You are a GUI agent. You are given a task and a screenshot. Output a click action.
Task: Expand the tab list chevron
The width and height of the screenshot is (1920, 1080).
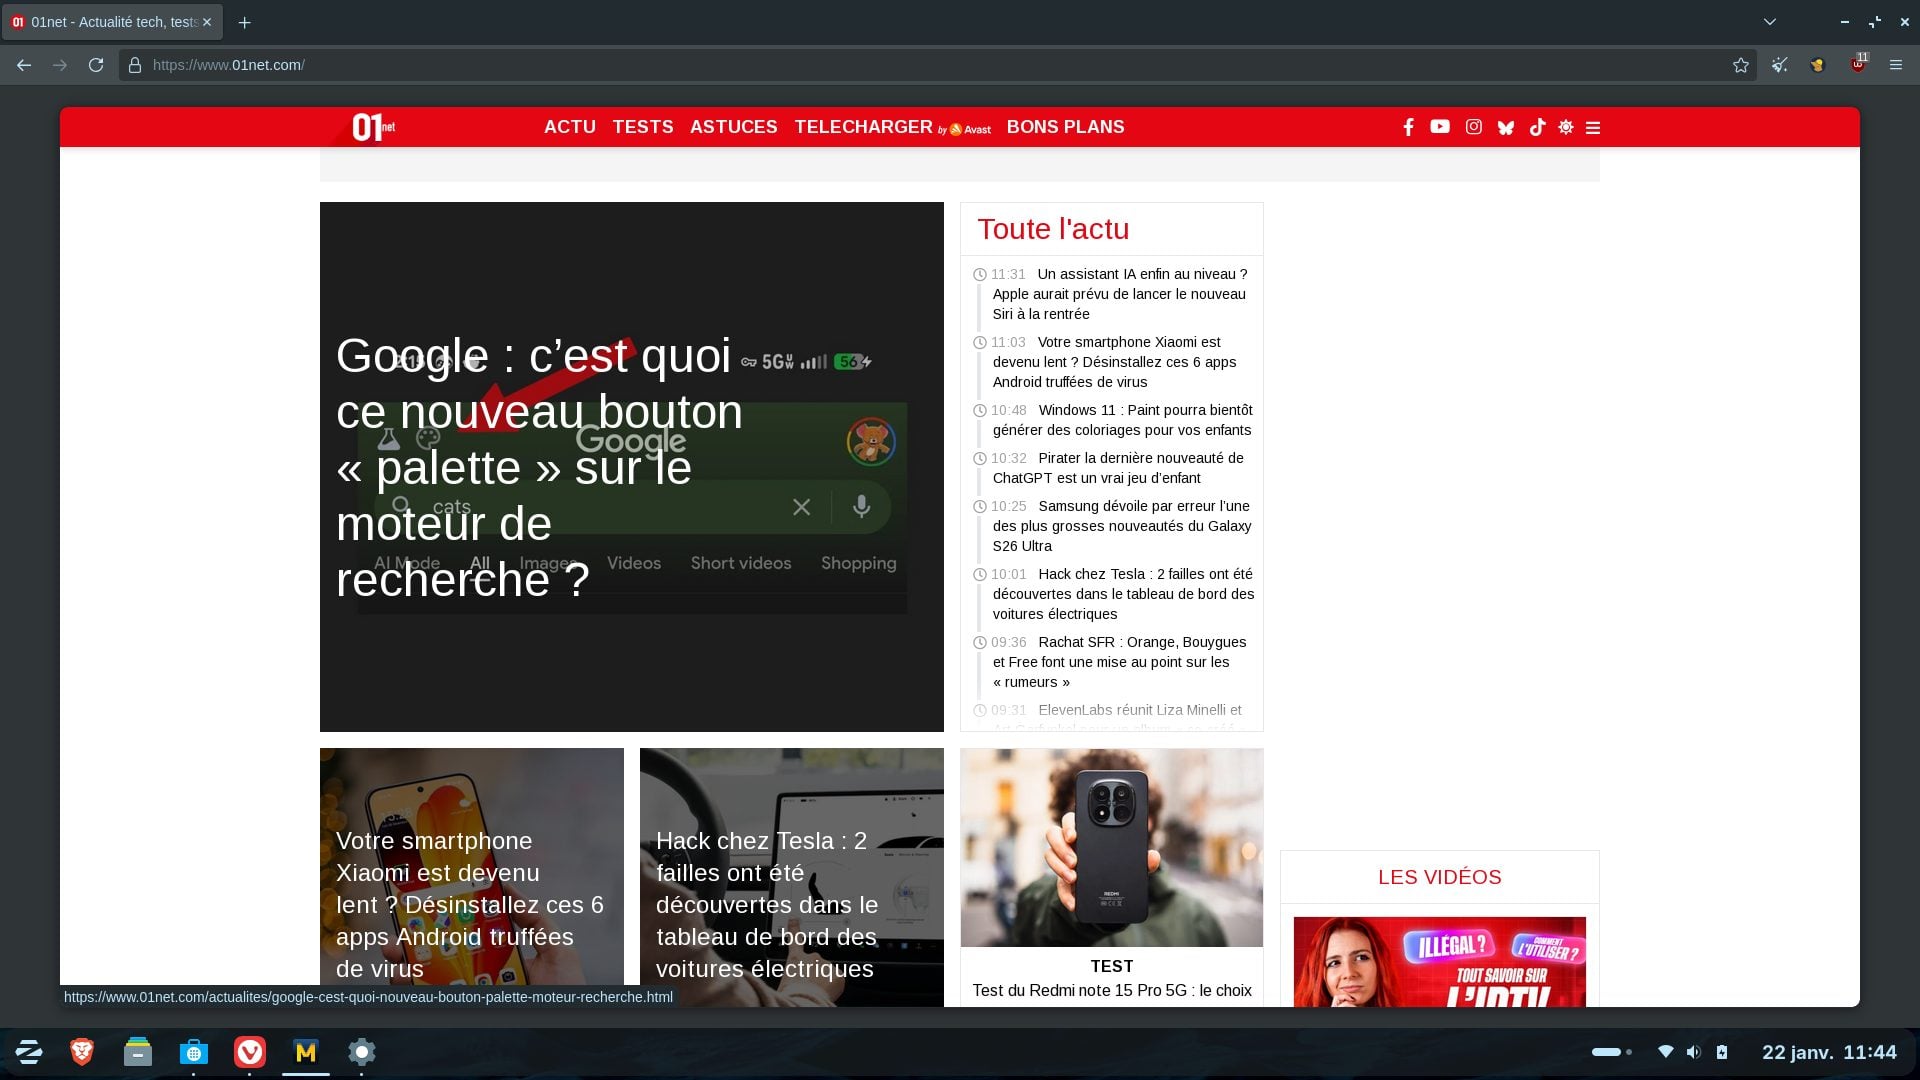(x=1769, y=21)
